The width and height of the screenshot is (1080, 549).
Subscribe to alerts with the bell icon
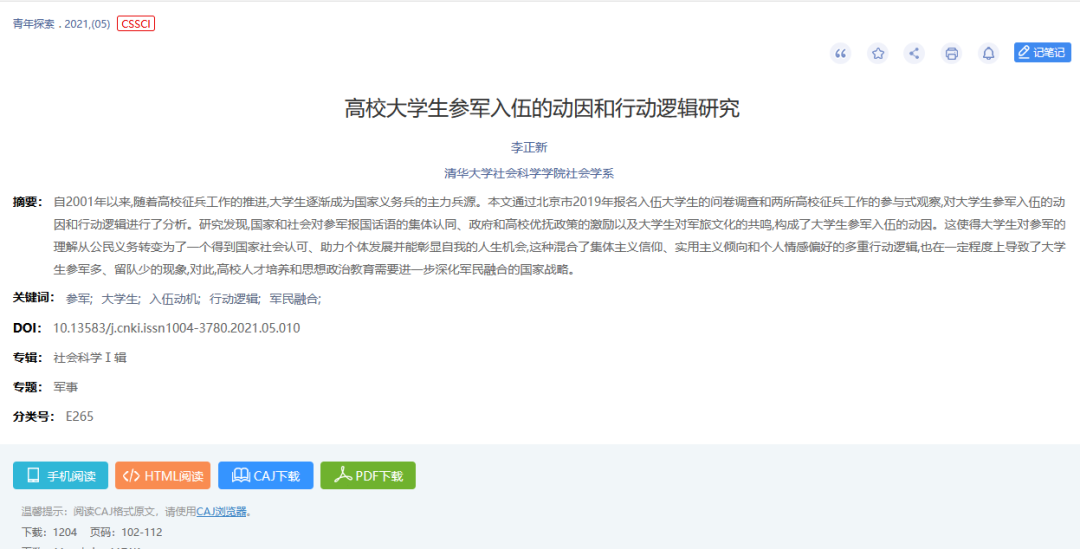tap(988, 54)
